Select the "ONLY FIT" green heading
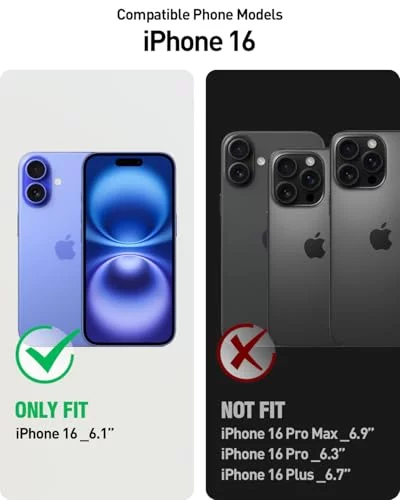 [51, 410]
